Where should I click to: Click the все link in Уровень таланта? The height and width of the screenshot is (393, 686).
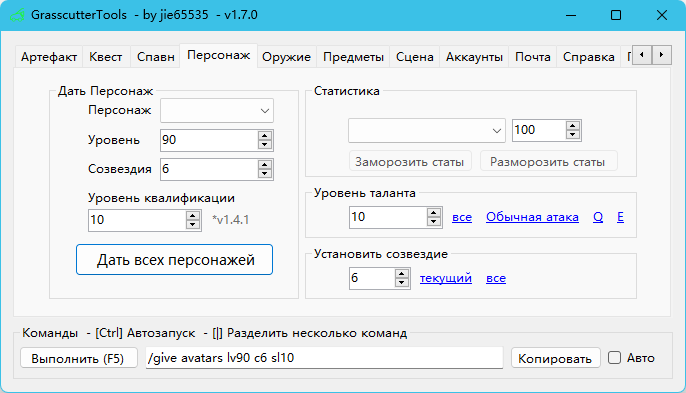[x=462, y=217]
